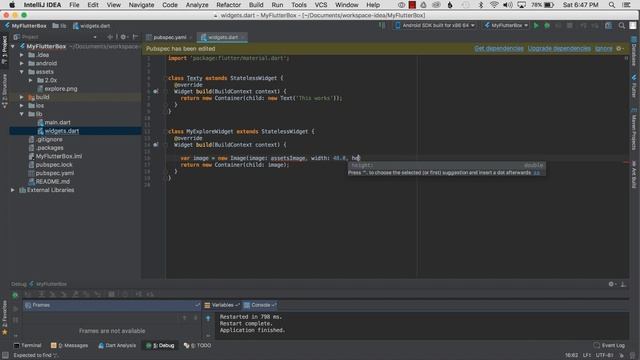This screenshot has height=360, width=640.
Task: Run MyFlutterBox with the green play icon
Action: (x=536, y=25)
